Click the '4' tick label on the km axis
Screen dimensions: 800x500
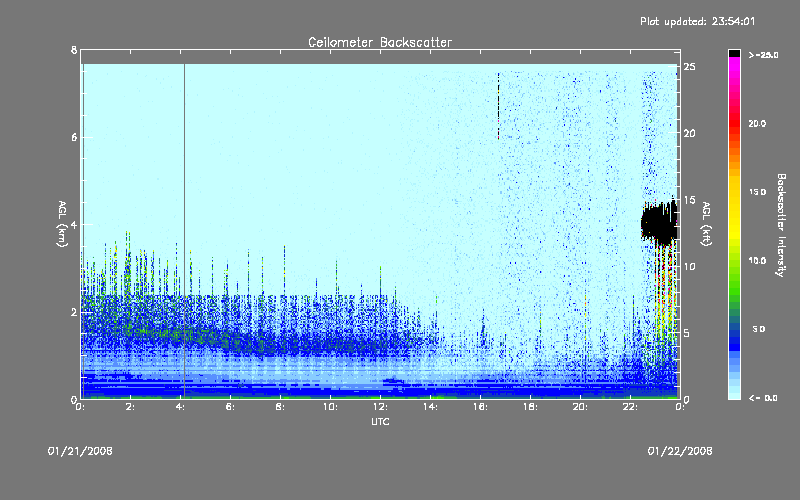click(x=74, y=224)
